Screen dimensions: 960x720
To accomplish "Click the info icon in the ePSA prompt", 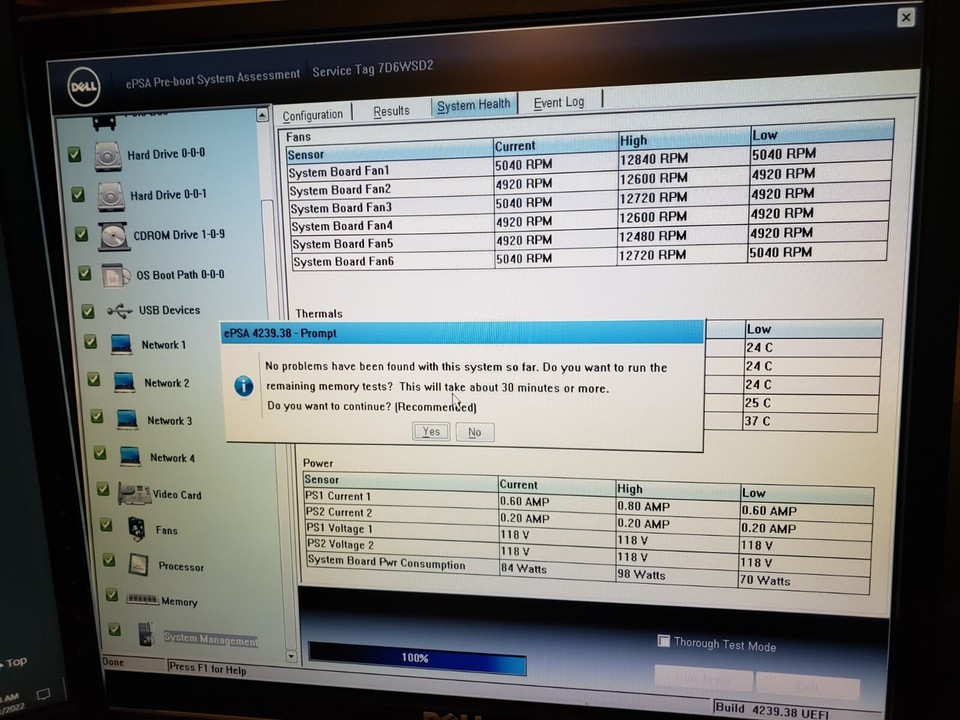I will coord(243,385).
